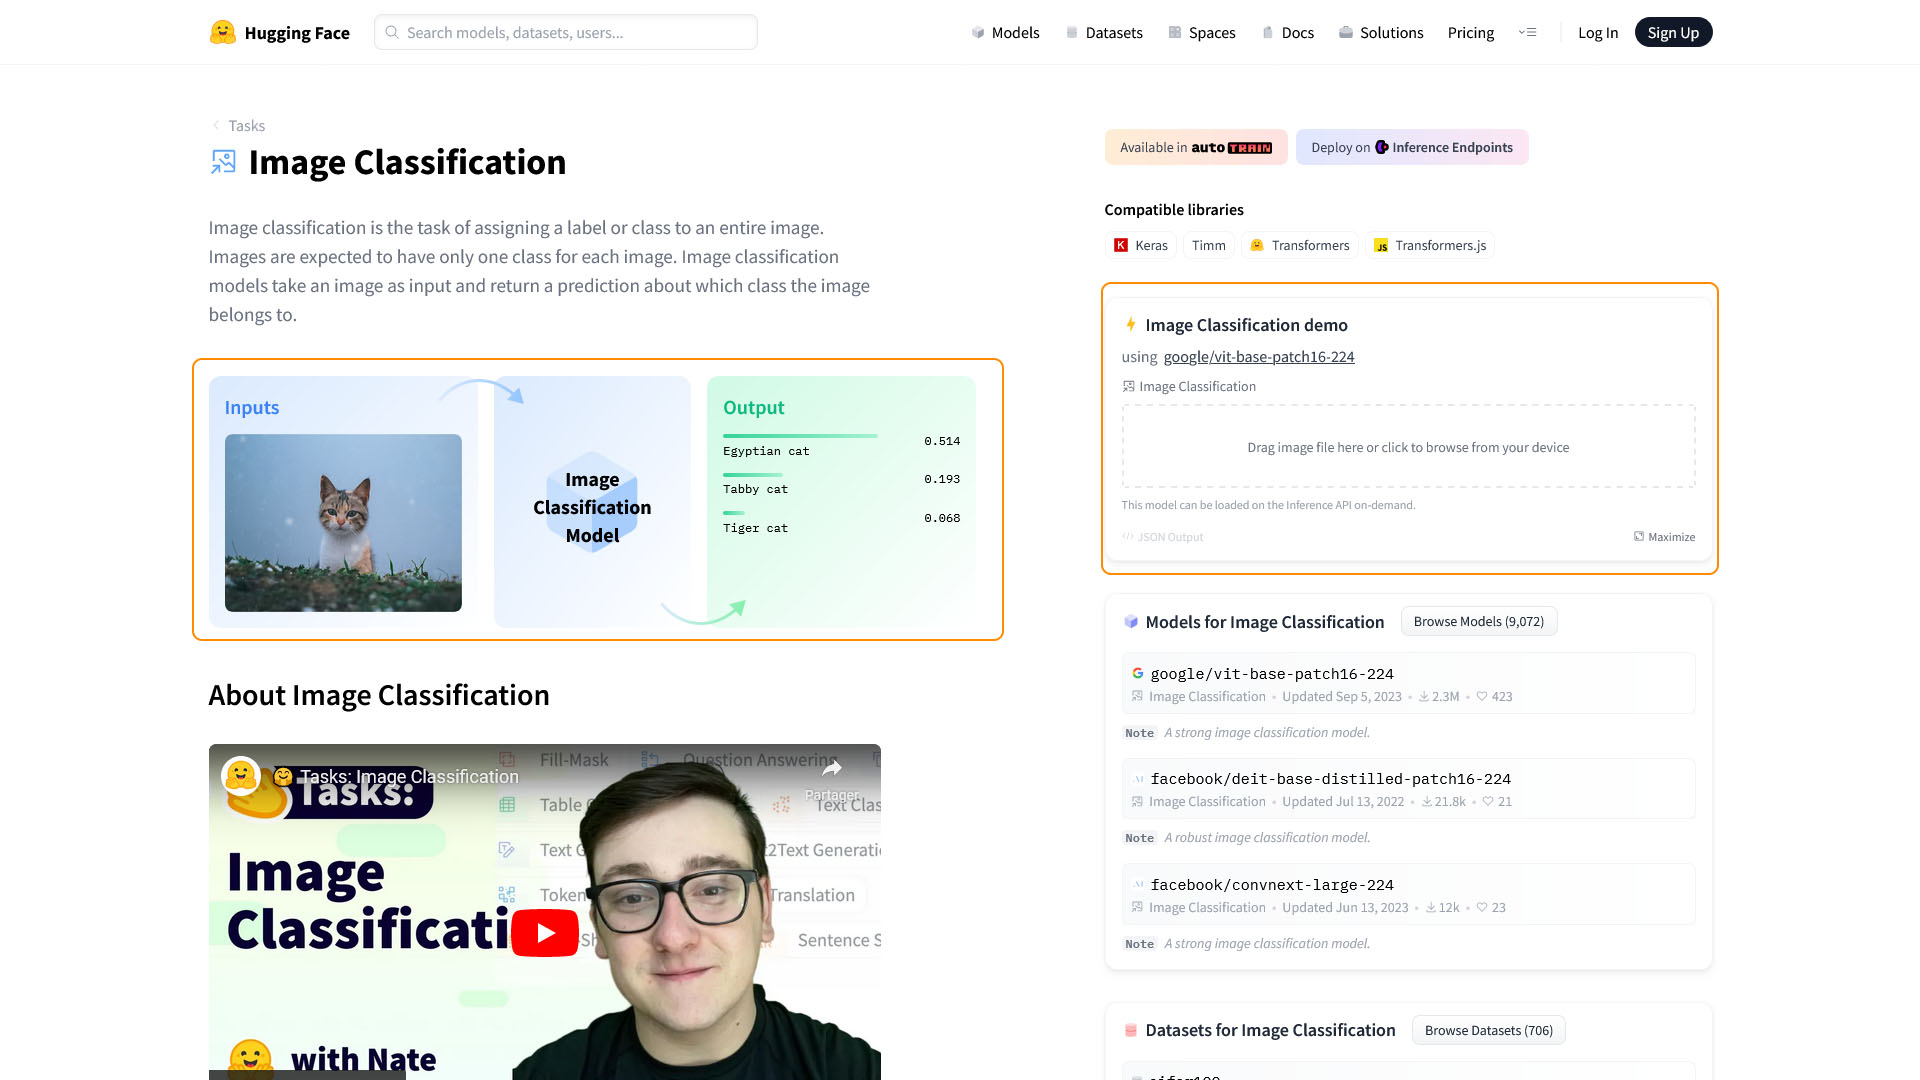Open the Solutions navigation menu

tap(1381, 33)
